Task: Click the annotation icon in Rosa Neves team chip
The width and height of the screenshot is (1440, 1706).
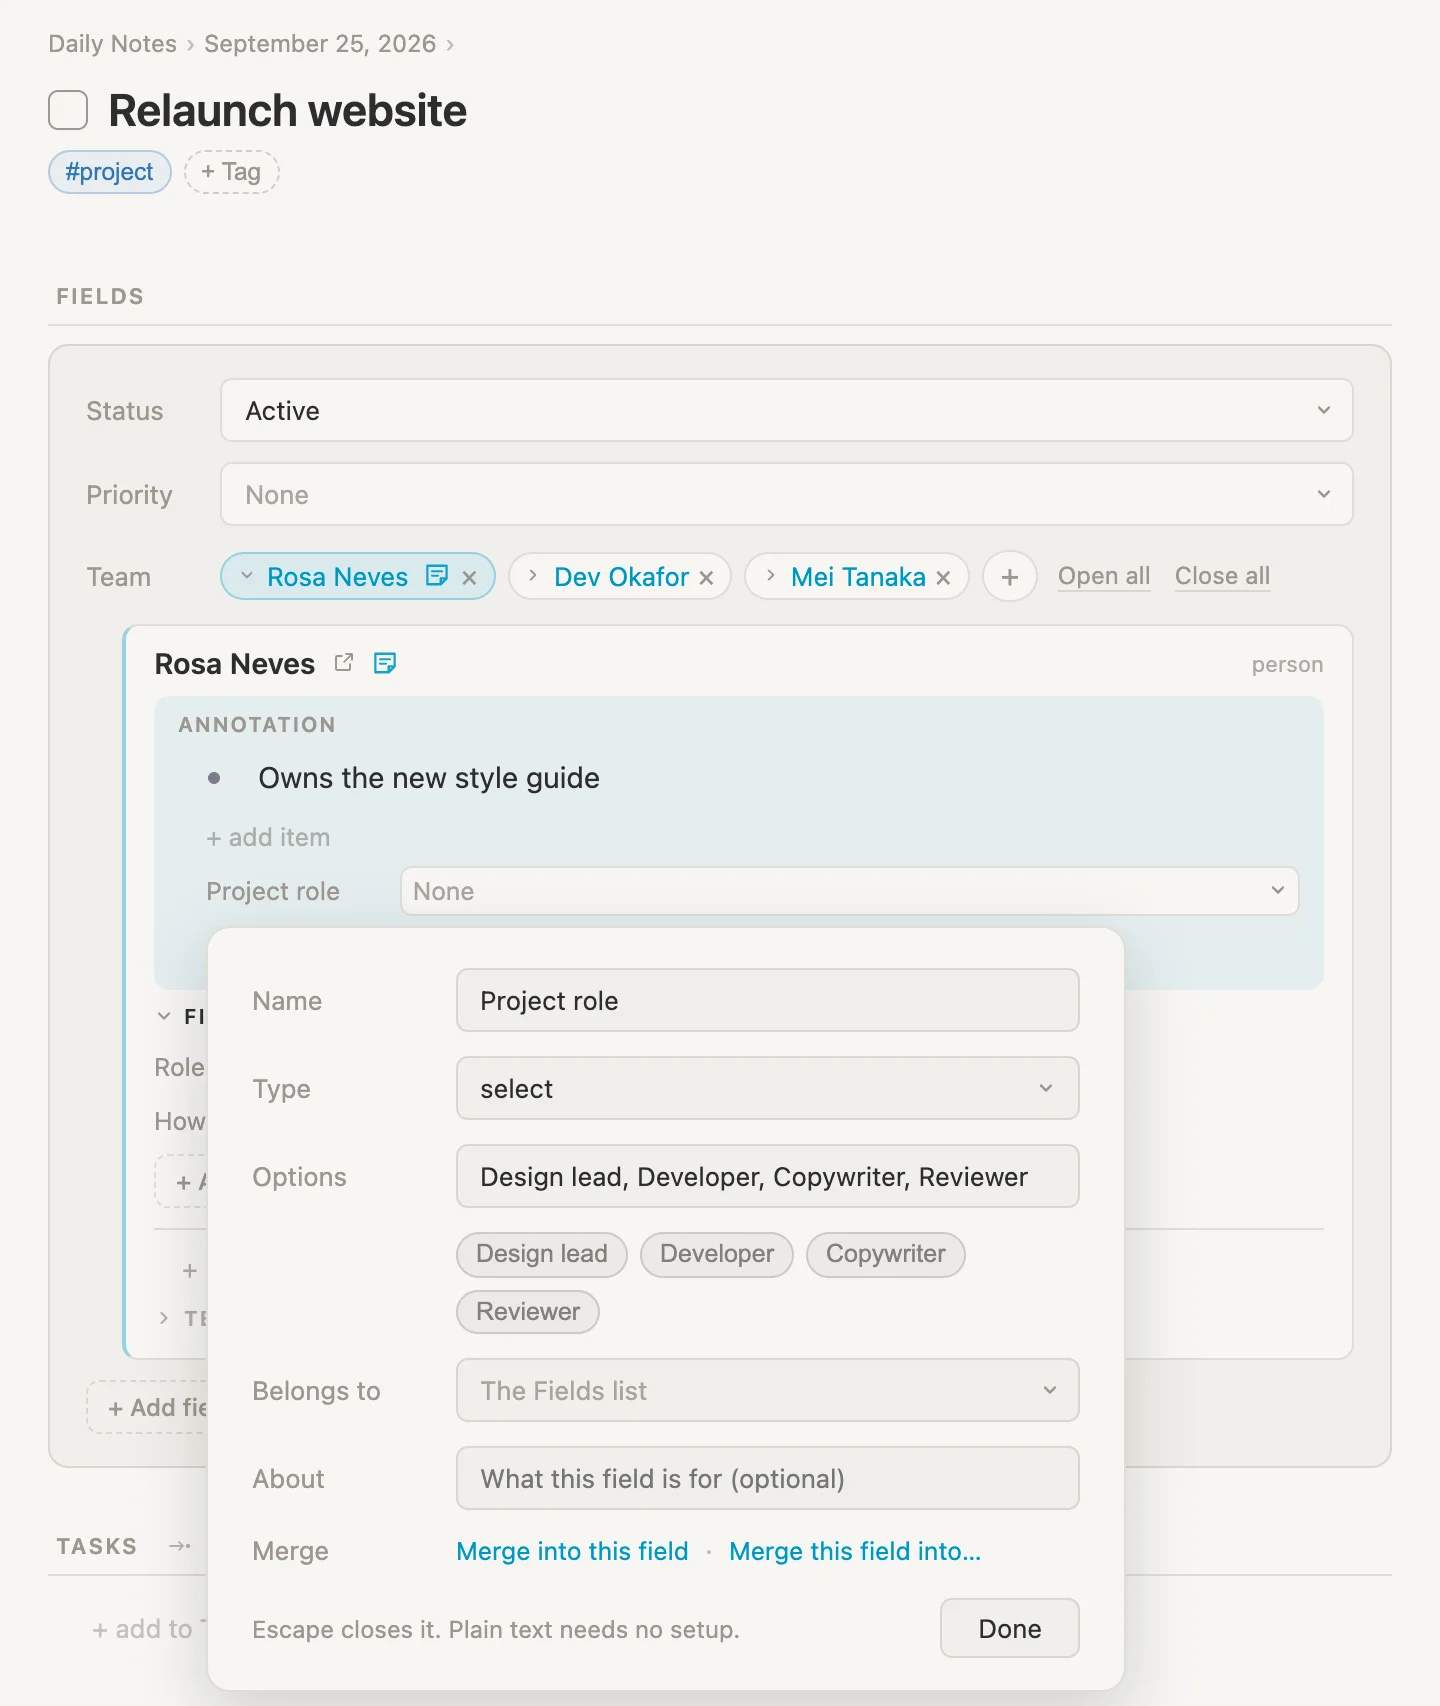Action: pos(437,575)
